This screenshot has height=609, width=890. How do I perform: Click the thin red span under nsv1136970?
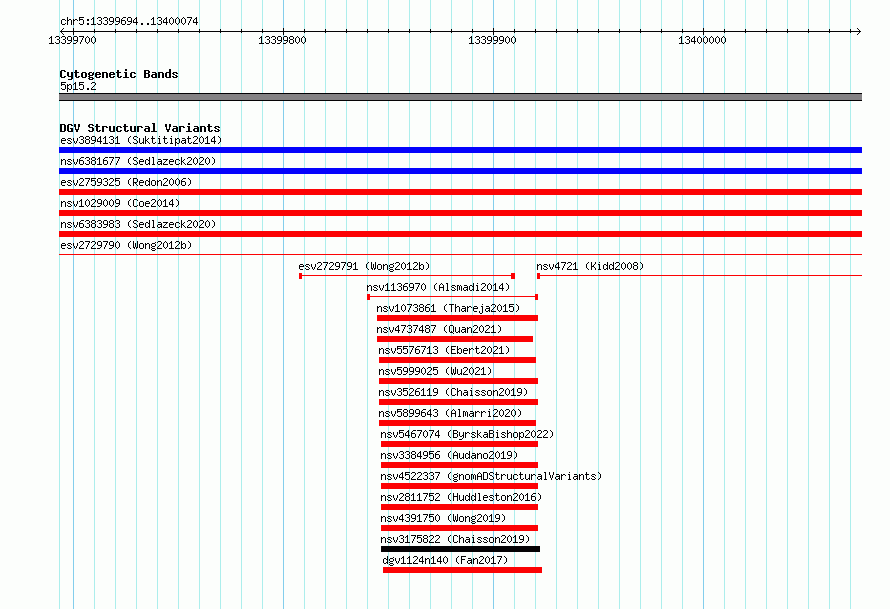click(x=452, y=297)
